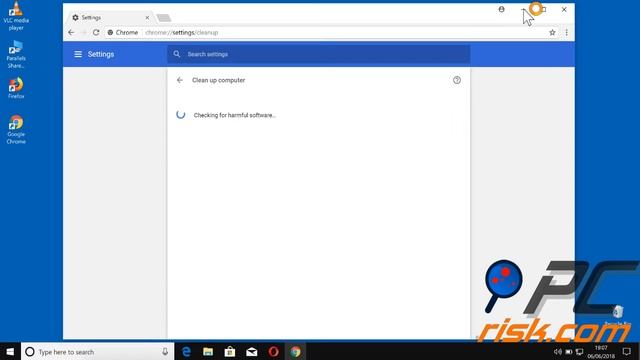Open the Windows Start menu
640x360 pixels.
click(x=10, y=351)
